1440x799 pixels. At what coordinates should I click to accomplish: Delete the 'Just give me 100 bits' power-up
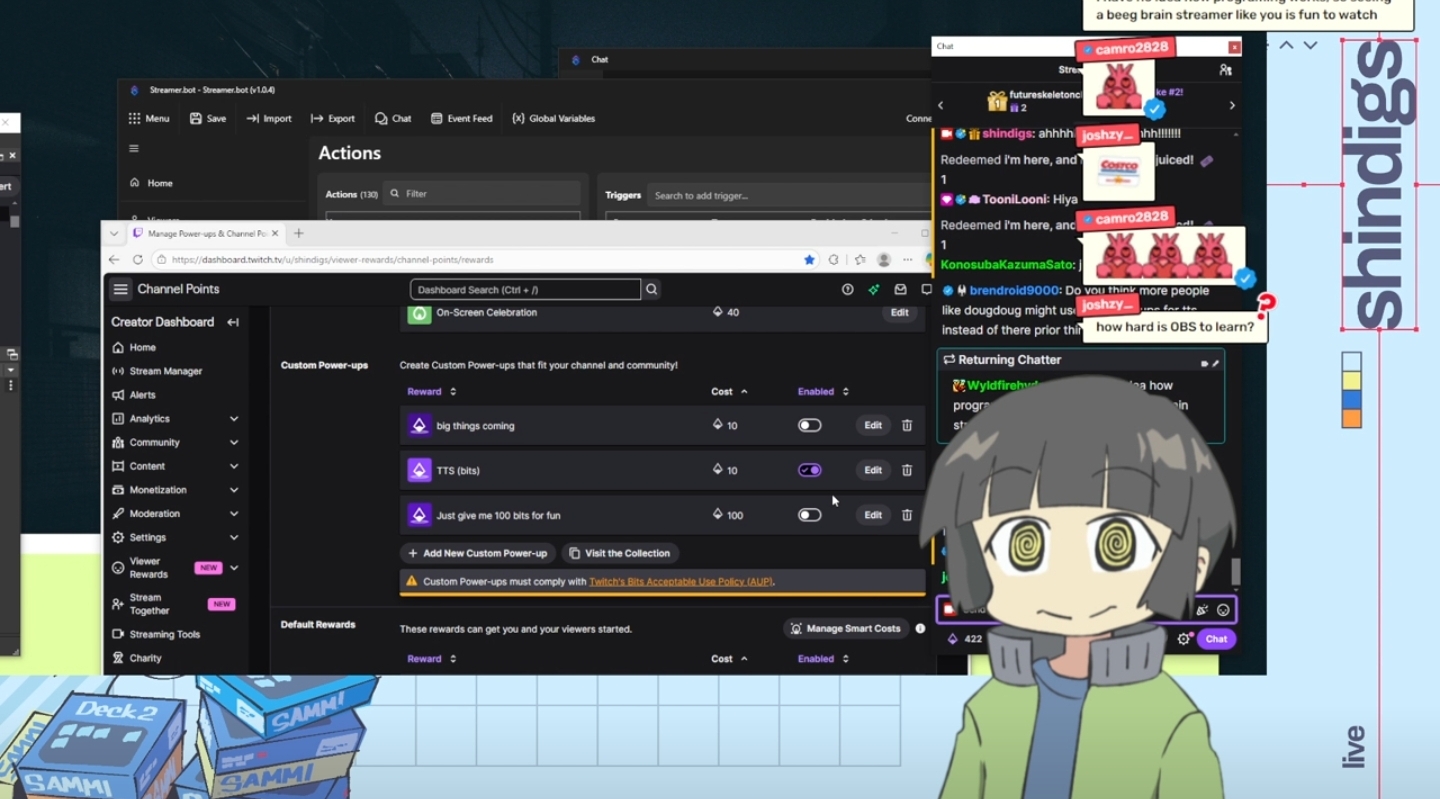click(907, 515)
